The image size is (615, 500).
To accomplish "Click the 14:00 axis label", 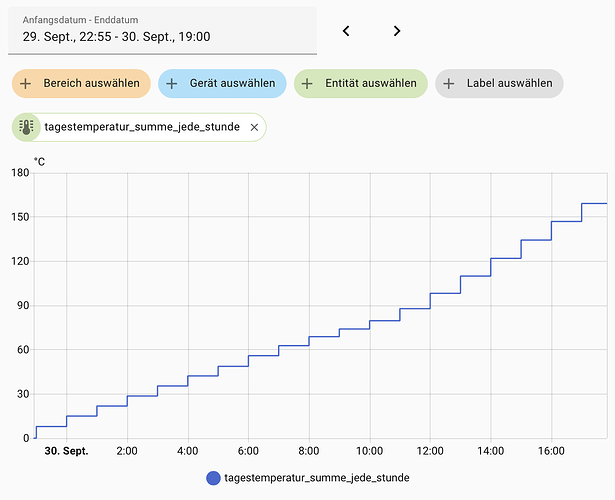I will [x=491, y=451].
